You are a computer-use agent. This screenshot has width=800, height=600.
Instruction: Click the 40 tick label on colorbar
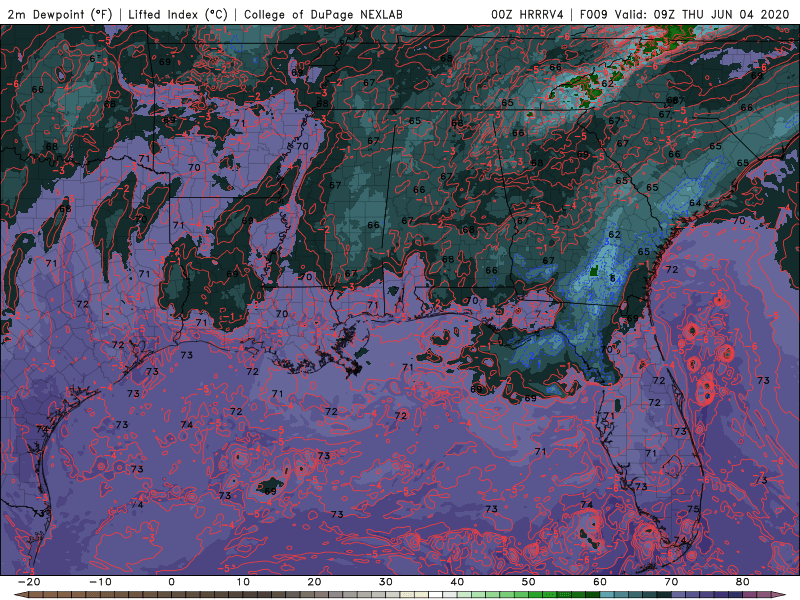(x=457, y=582)
